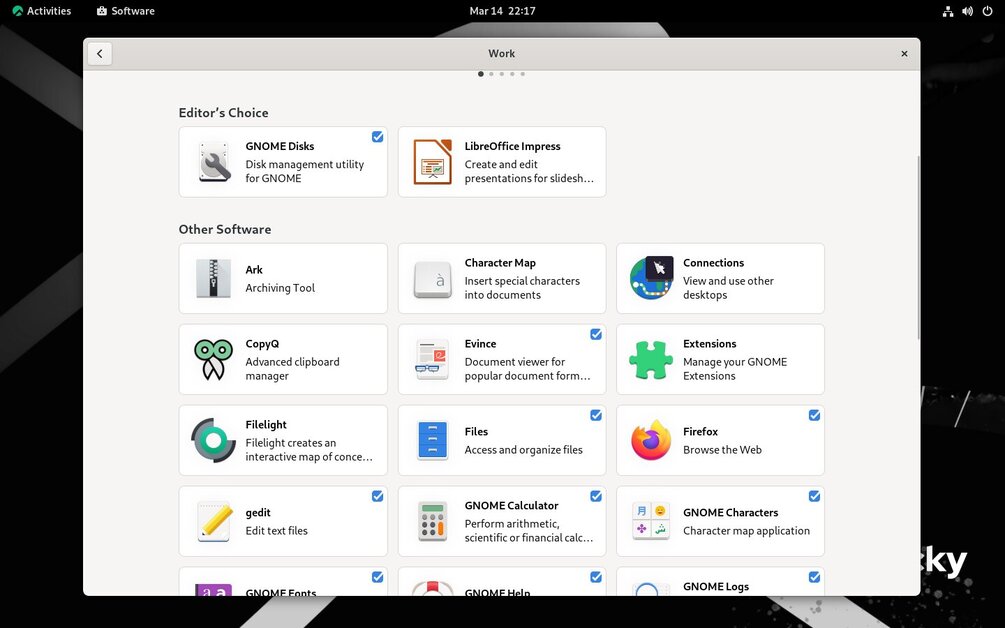Click the 'View and use other desktops' description
Image resolution: width=1005 pixels, height=628 pixels.
click(x=728, y=288)
